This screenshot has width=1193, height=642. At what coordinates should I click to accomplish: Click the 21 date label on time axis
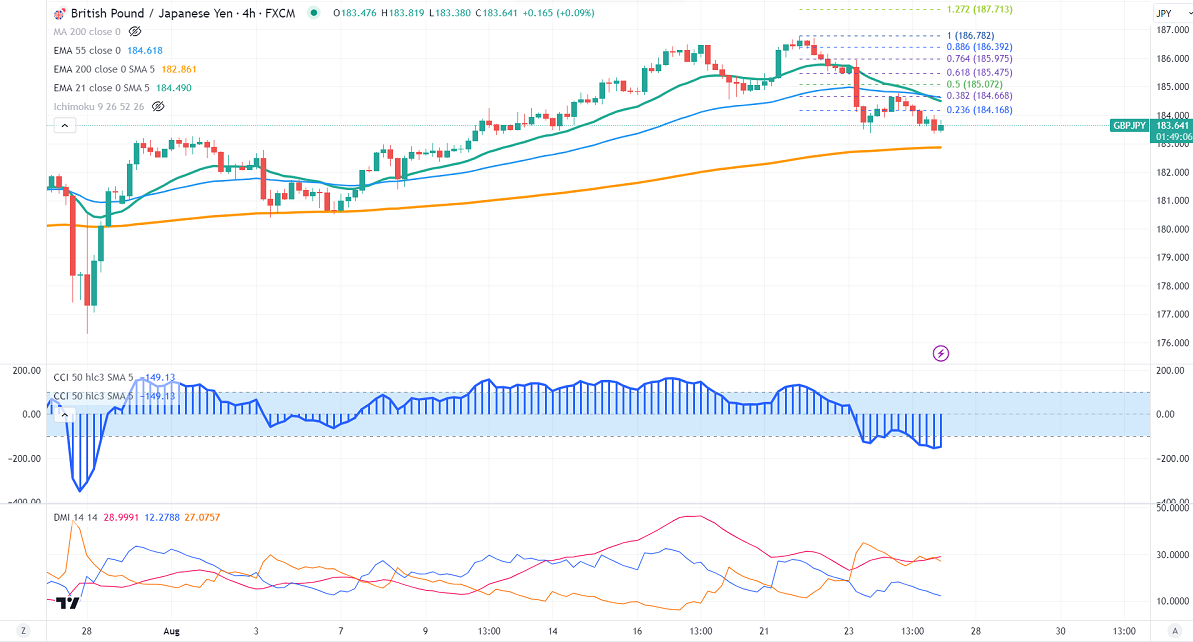[x=764, y=631]
